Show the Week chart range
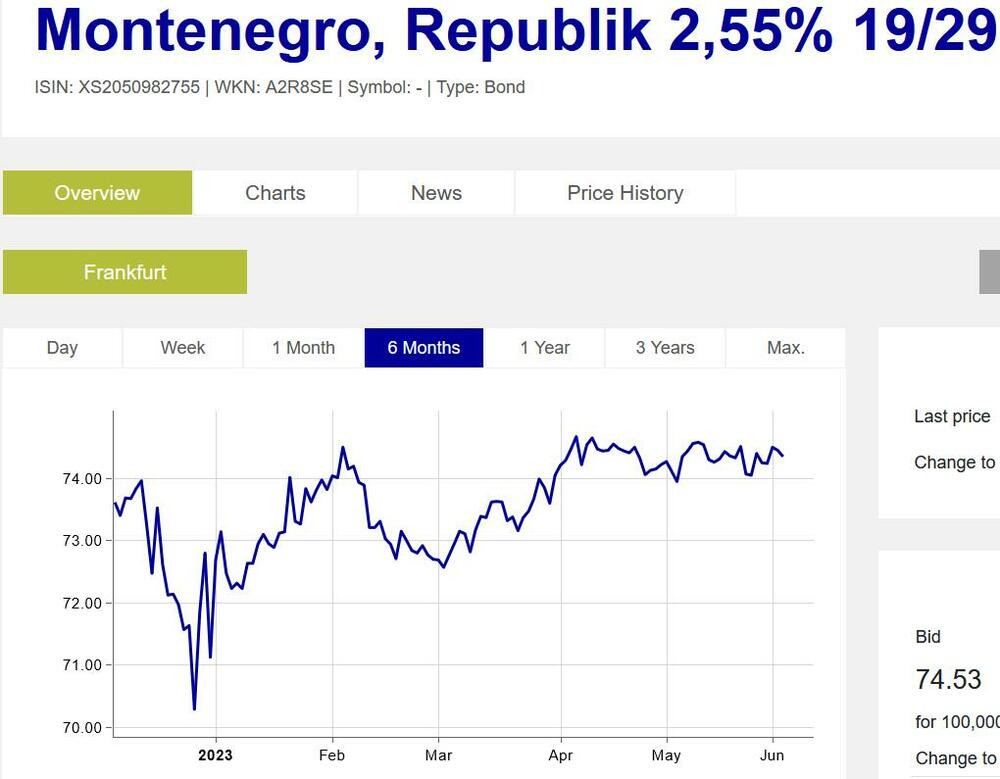This screenshot has height=779, width=1000. tap(183, 348)
